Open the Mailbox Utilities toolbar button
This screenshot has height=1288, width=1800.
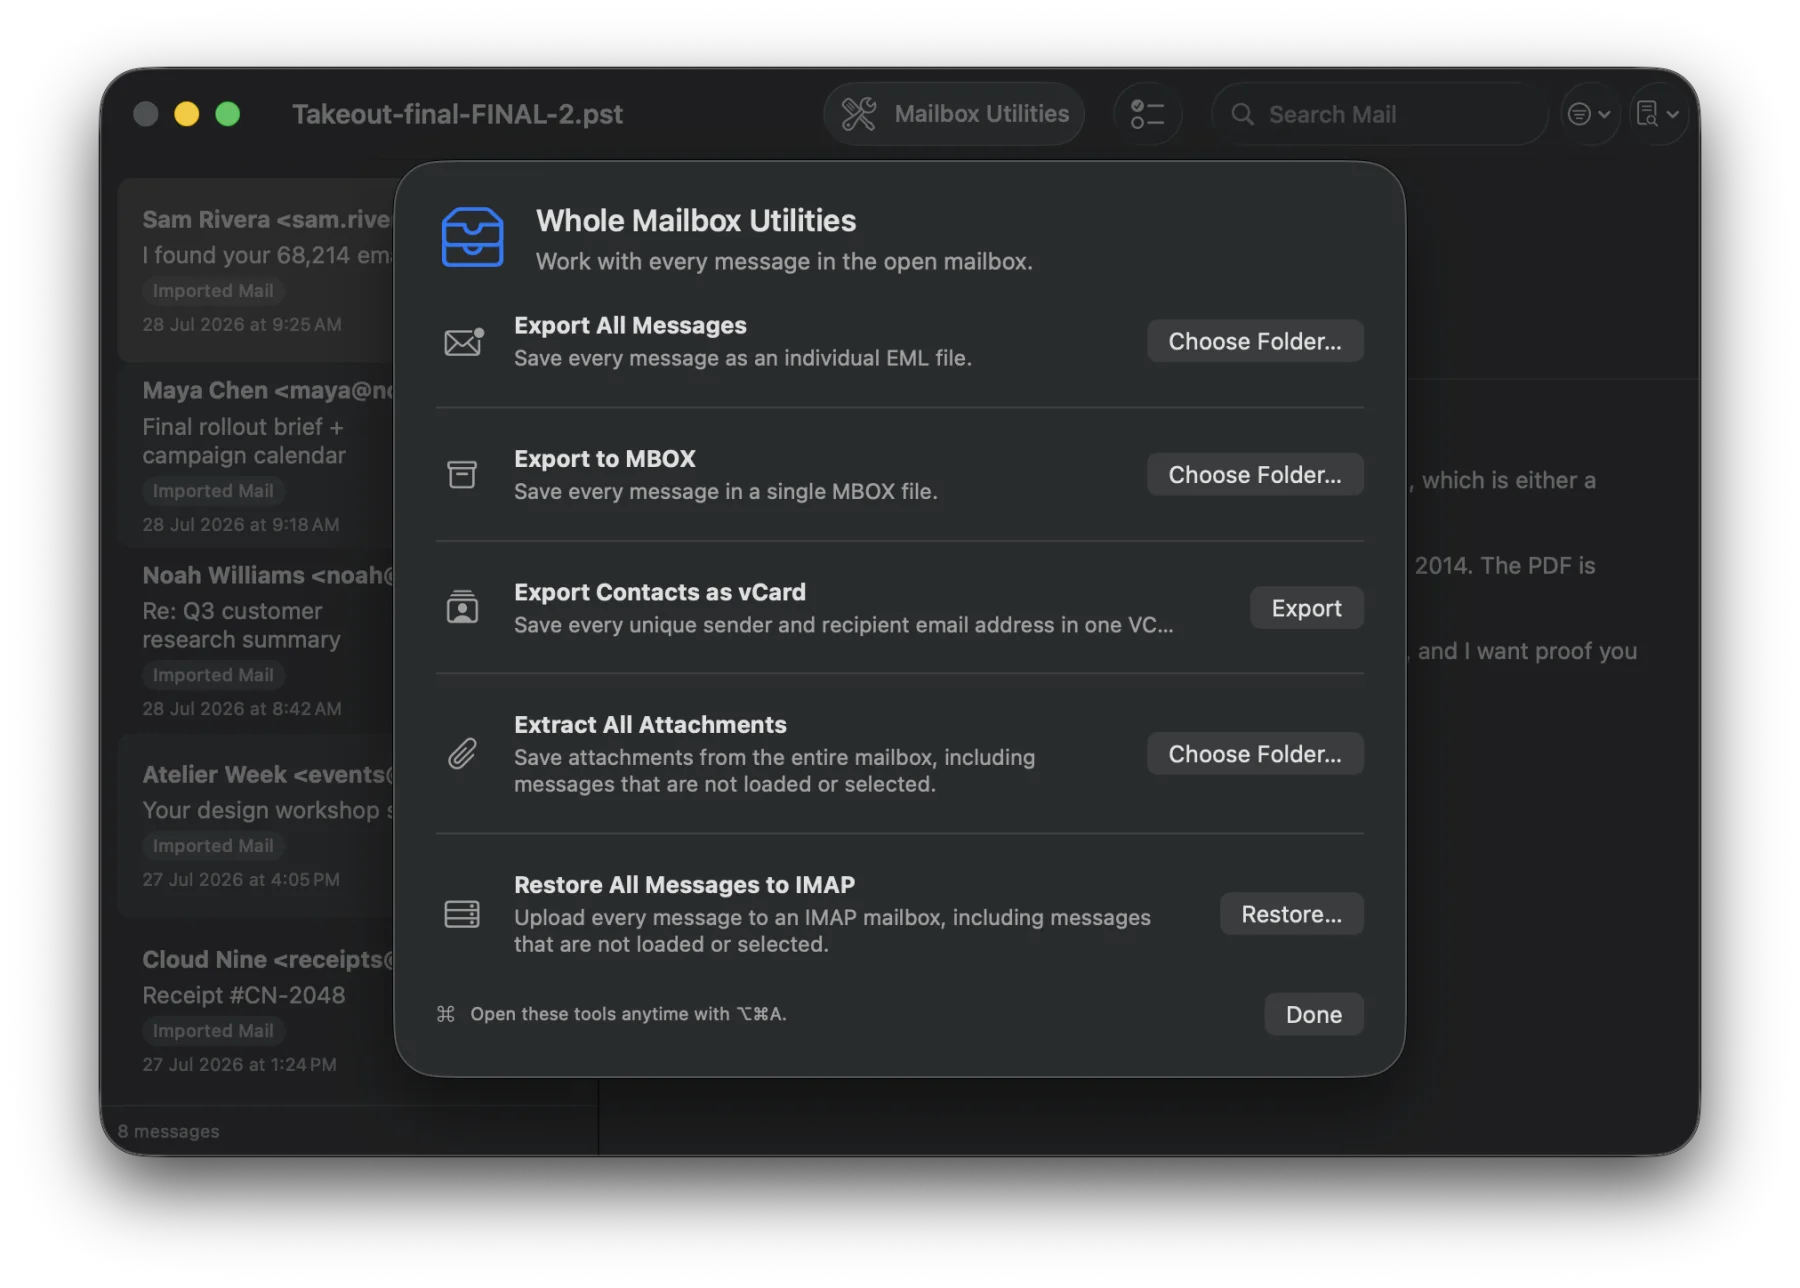click(x=954, y=114)
